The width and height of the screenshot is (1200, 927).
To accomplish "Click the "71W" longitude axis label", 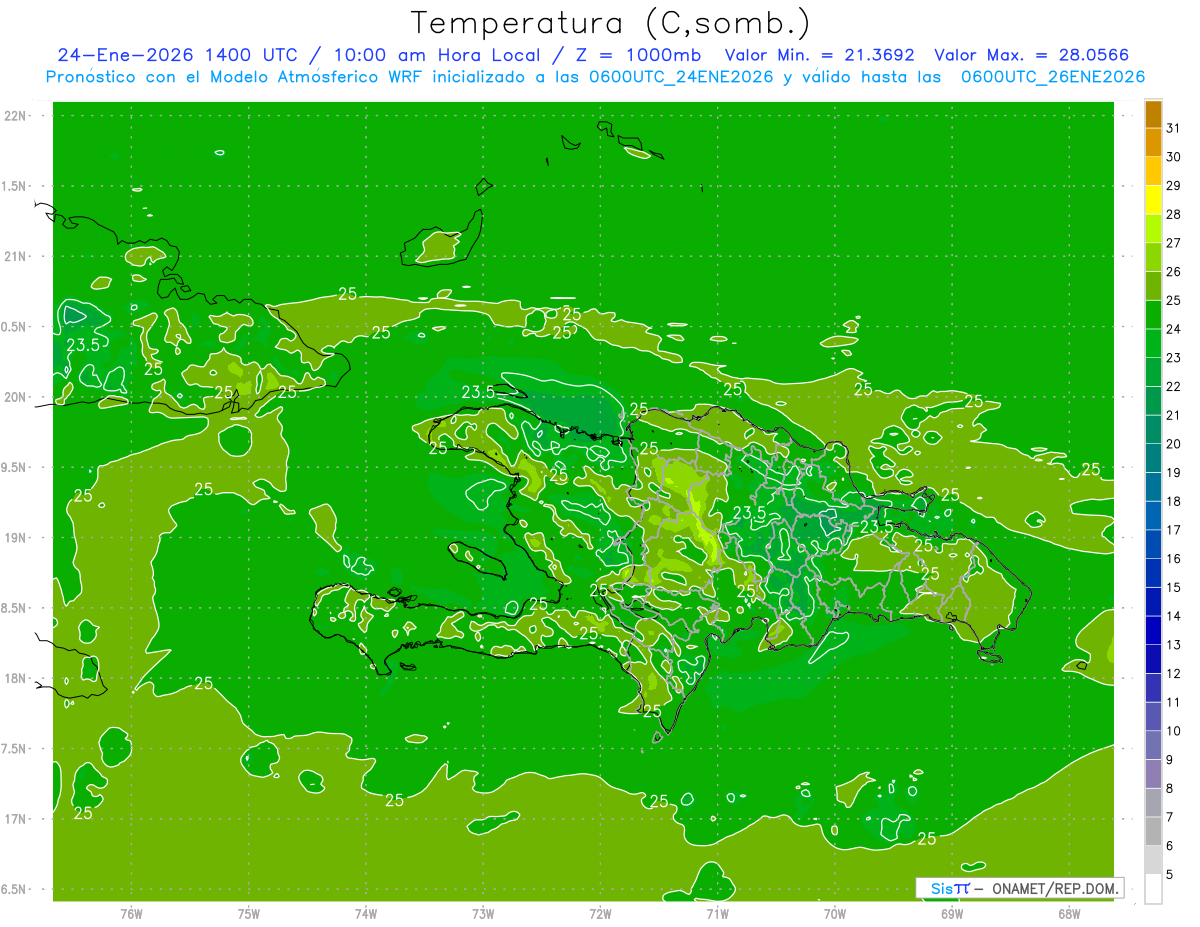I will point(717,913).
